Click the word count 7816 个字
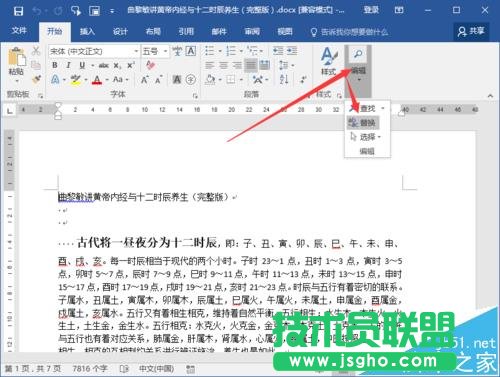Image resolution: width=500 pixels, height=377 pixels. 90,368
